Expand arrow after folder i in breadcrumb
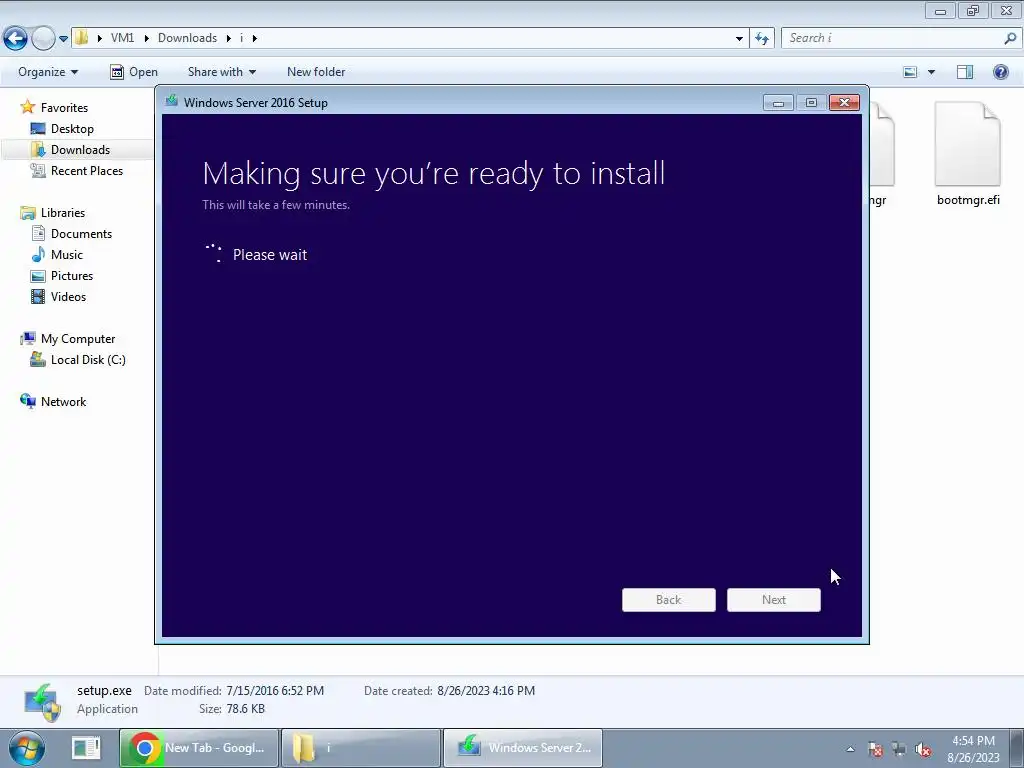The image size is (1024, 768). click(255, 39)
